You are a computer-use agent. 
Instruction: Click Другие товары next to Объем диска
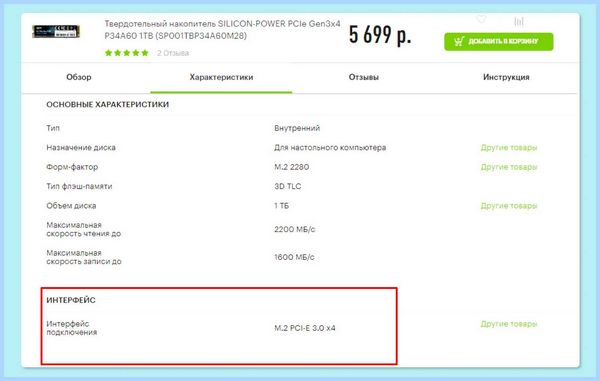[x=509, y=205]
